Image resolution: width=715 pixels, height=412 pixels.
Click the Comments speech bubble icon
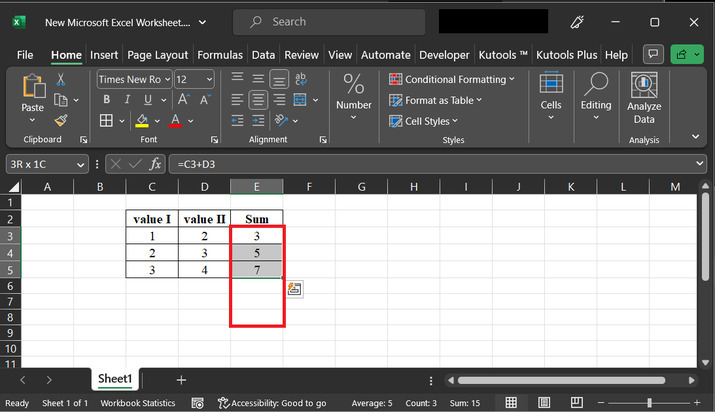coord(653,55)
